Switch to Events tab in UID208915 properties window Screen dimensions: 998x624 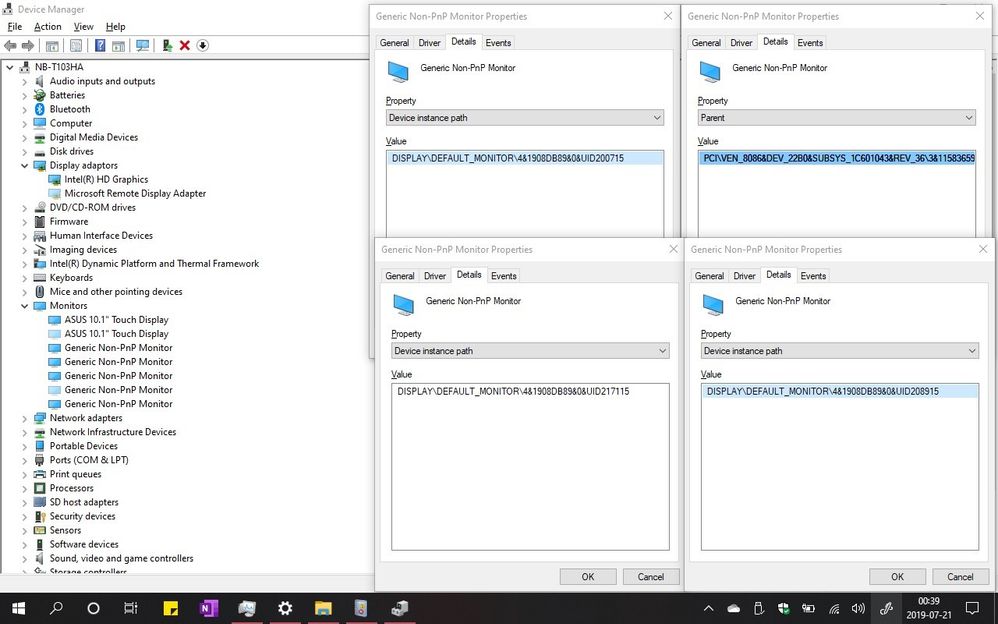coord(813,276)
